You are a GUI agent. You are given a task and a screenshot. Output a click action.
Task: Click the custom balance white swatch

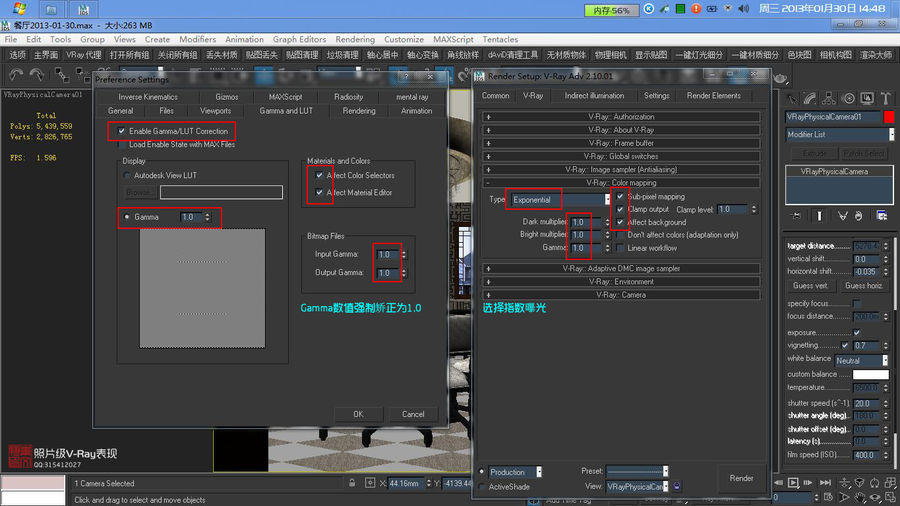871,374
